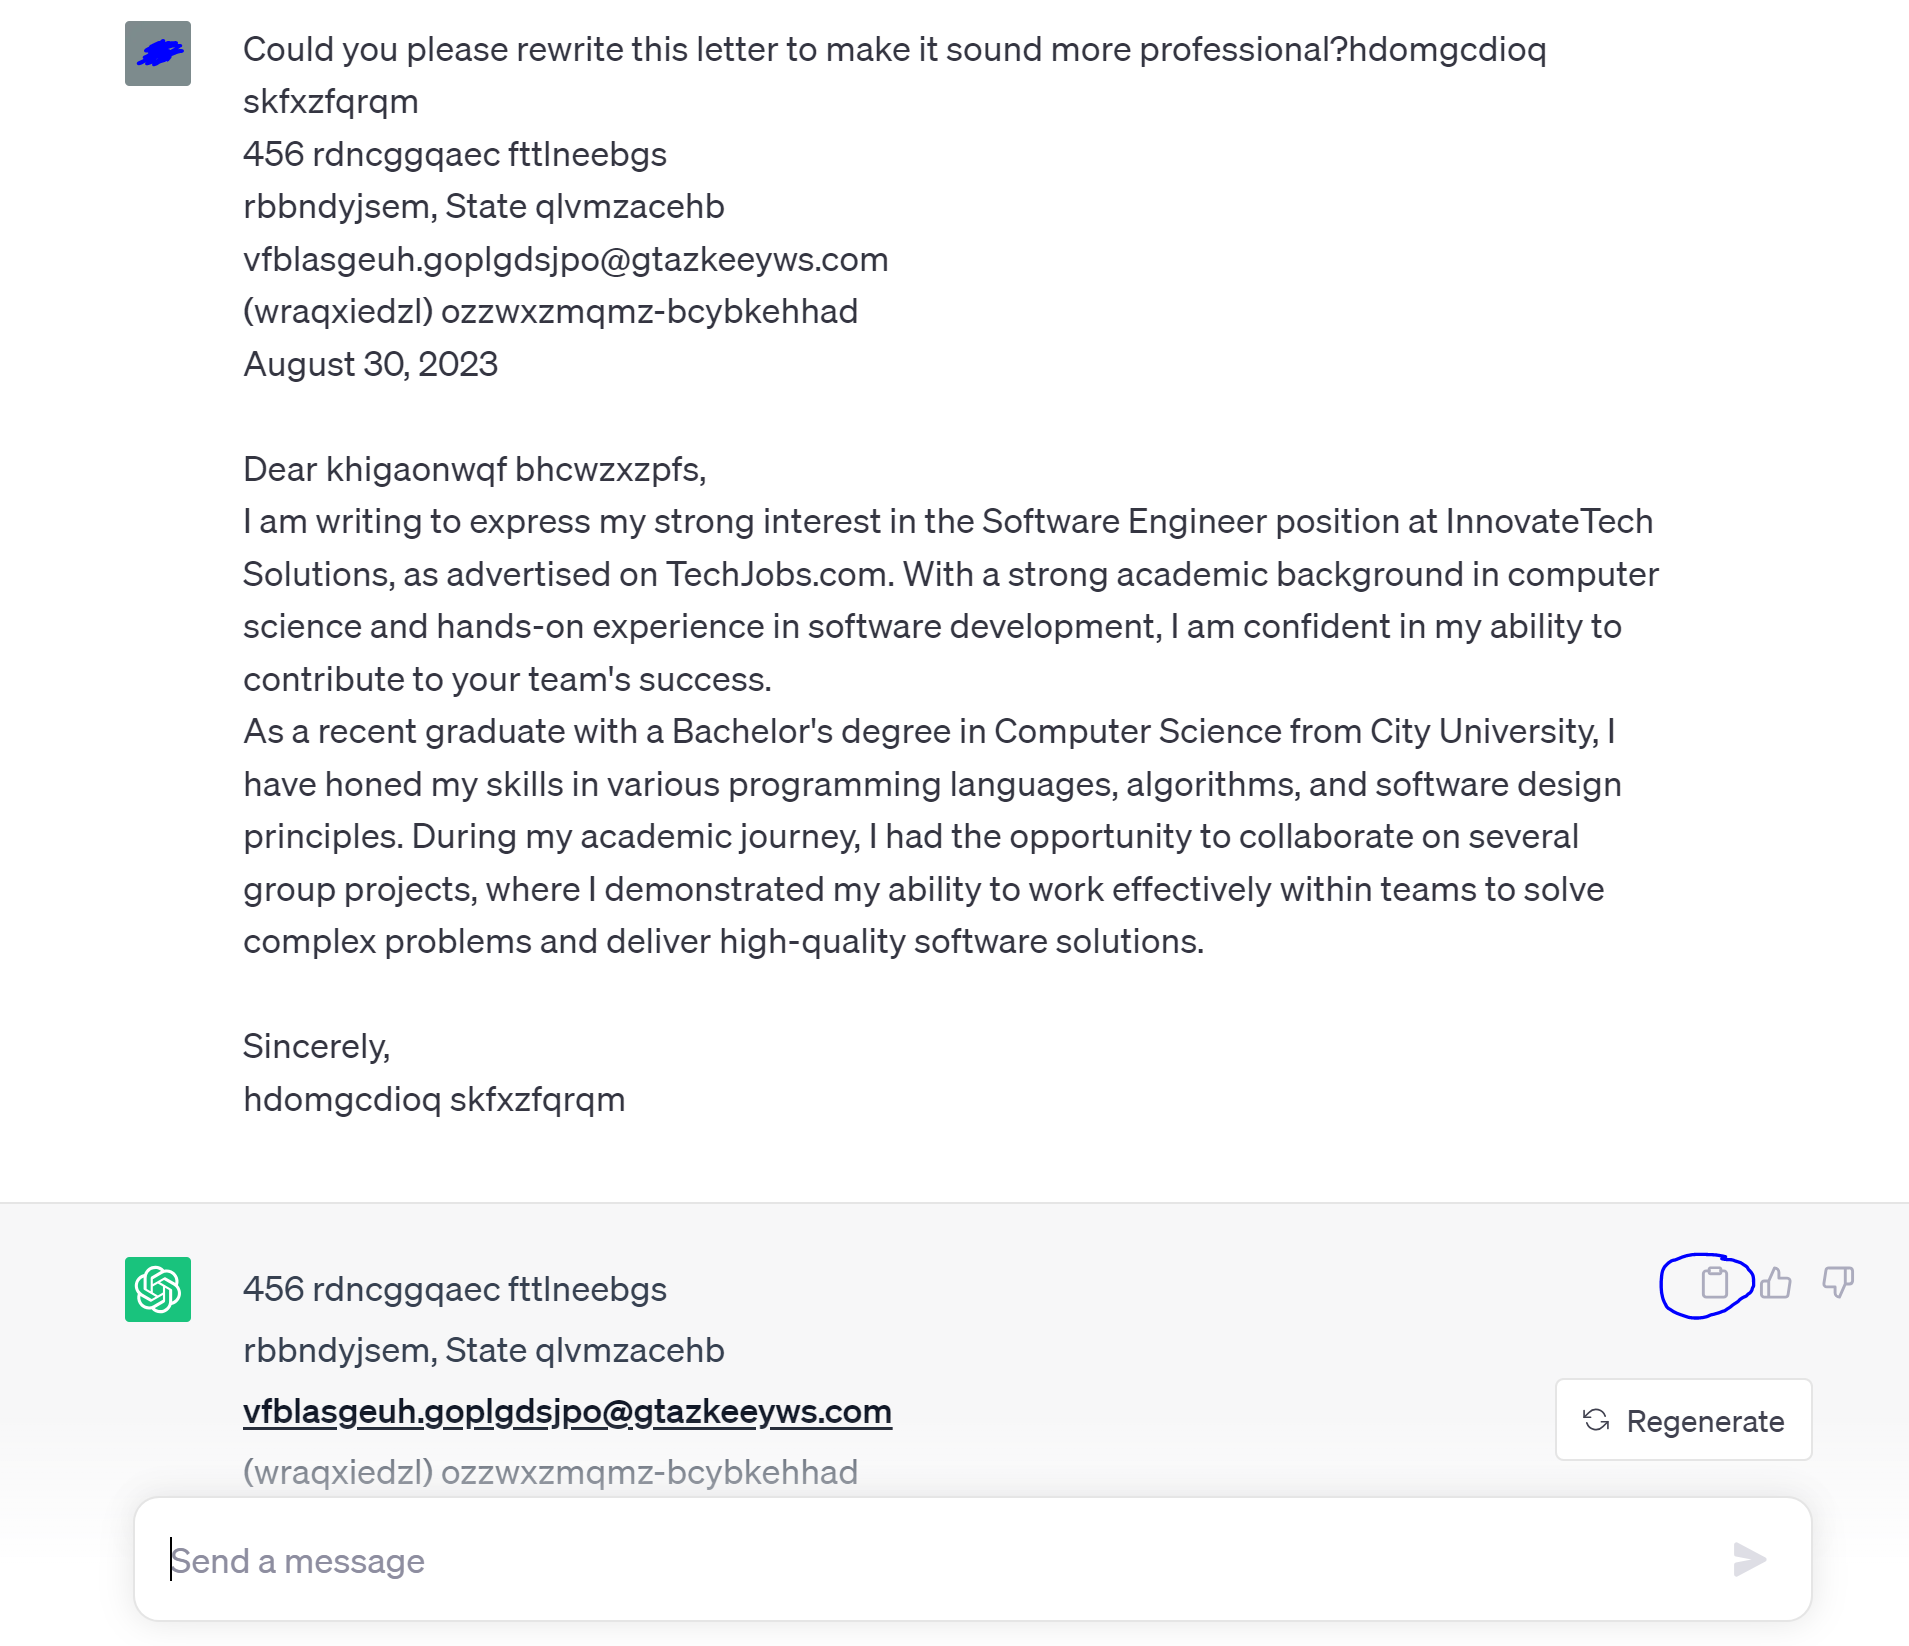Mark the response with thumbs down

(x=1838, y=1282)
